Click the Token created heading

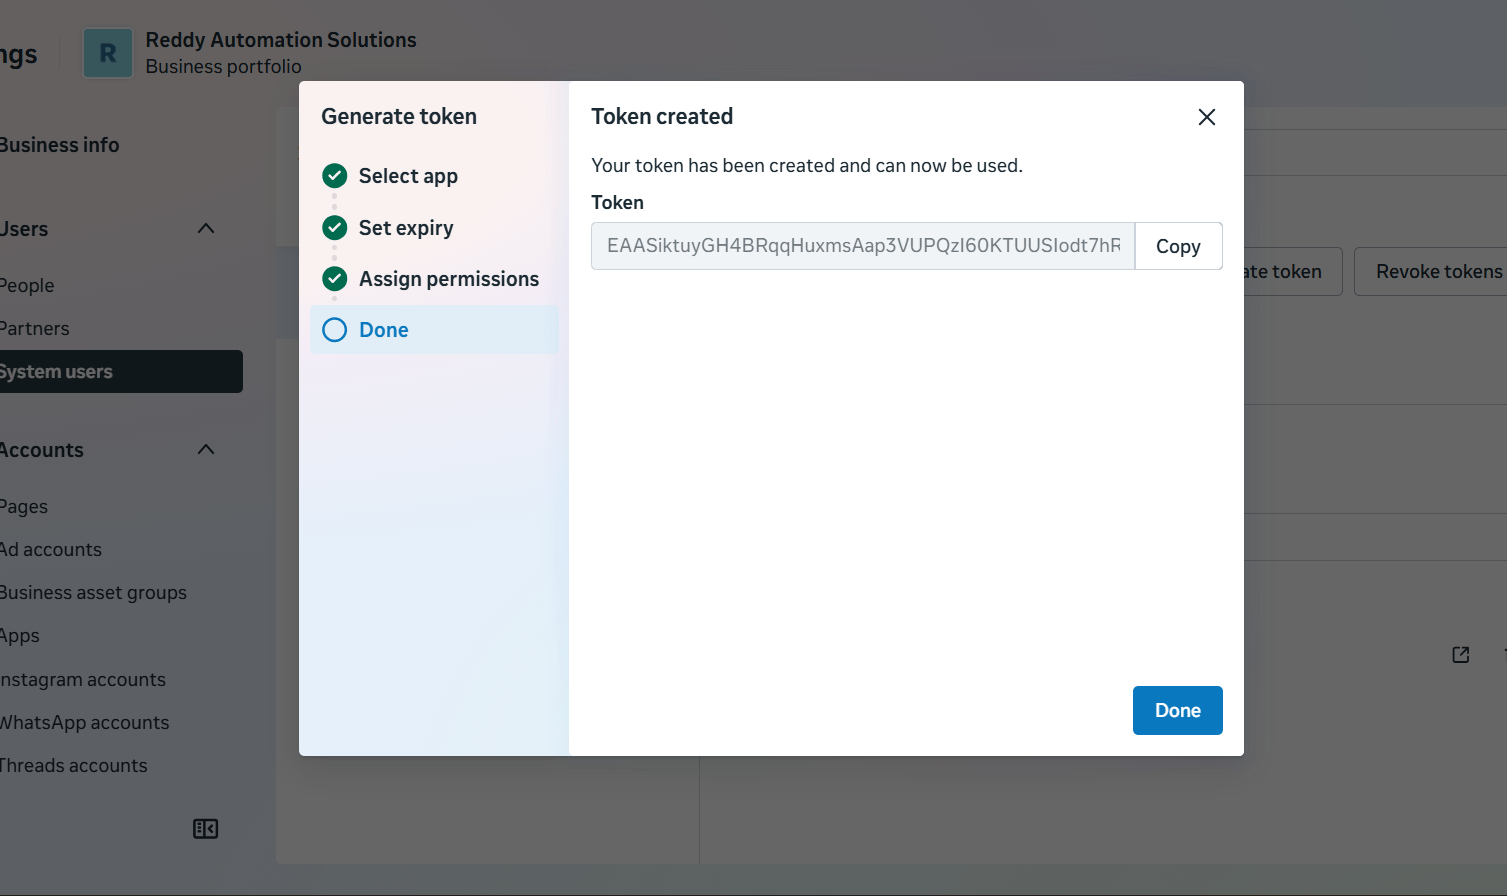[662, 116]
